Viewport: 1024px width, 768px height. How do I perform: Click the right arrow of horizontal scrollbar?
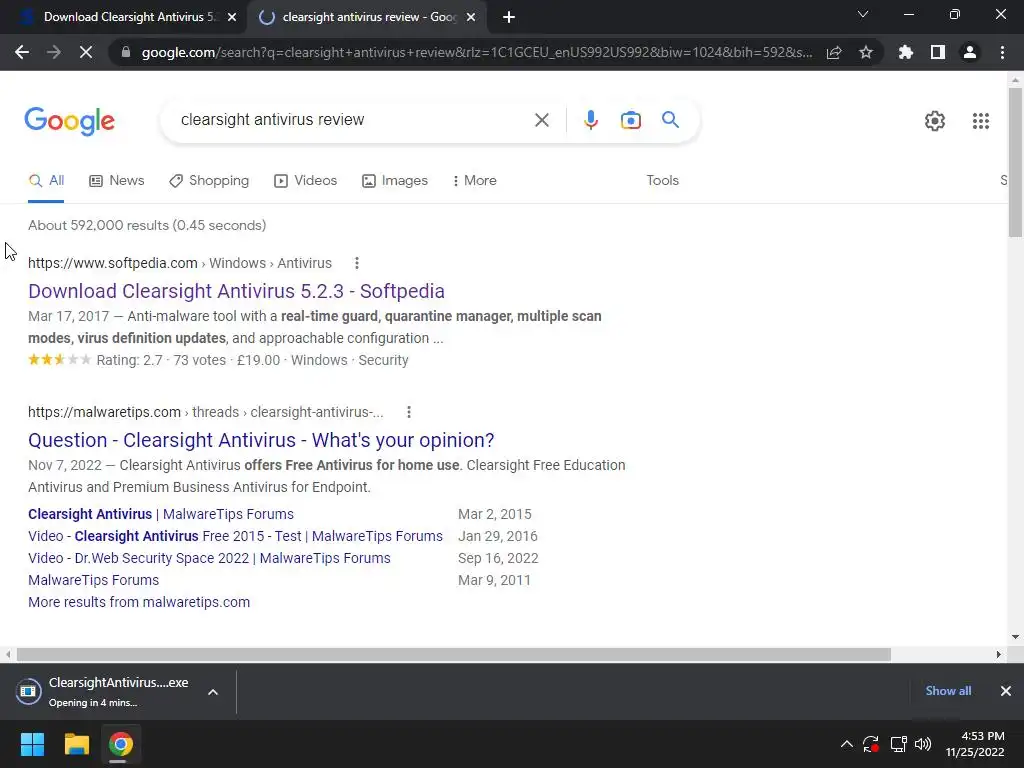(999, 654)
